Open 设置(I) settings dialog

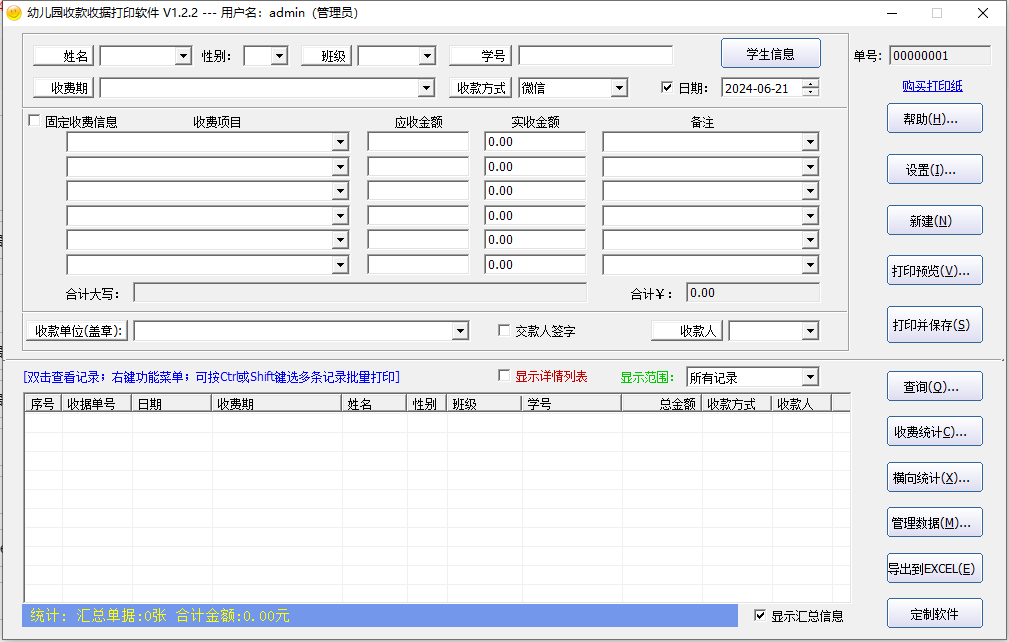point(934,170)
